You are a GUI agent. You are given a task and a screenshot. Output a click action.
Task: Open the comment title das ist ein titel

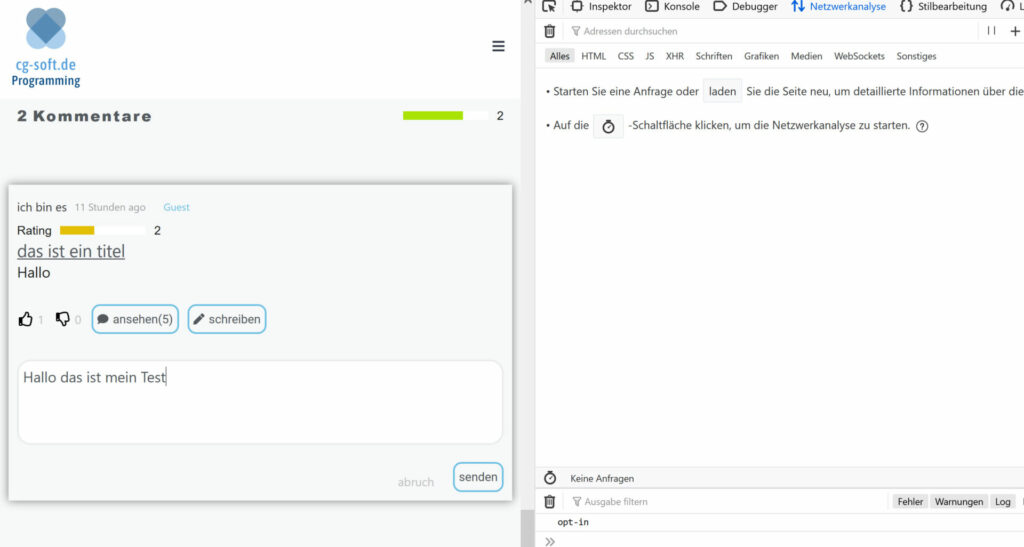[x=71, y=251]
